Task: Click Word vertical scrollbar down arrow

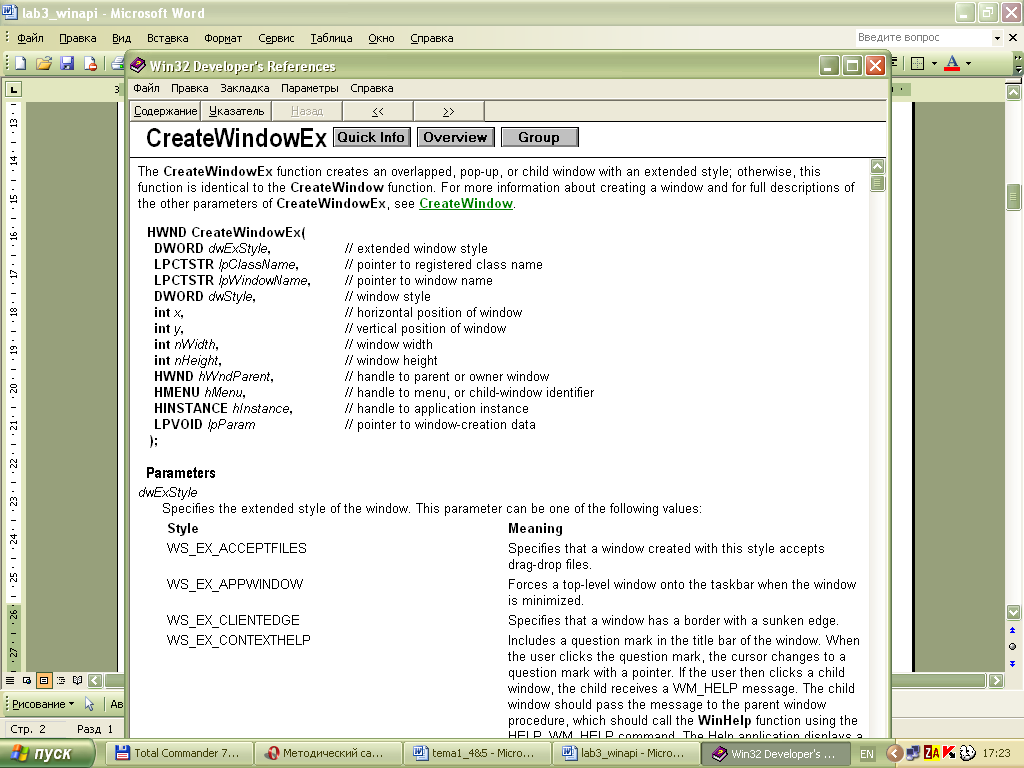Action: coord(1013,612)
